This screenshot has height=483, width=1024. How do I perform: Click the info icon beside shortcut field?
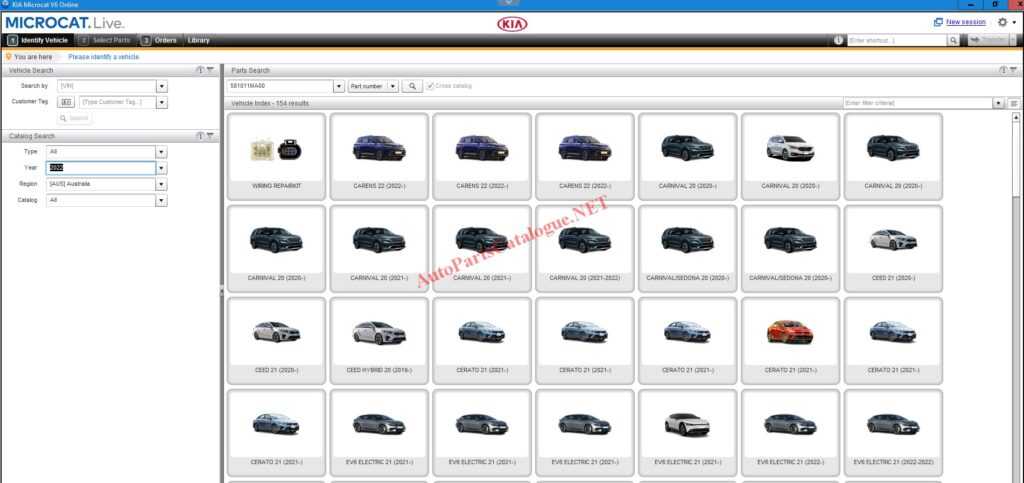coord(838,40)
